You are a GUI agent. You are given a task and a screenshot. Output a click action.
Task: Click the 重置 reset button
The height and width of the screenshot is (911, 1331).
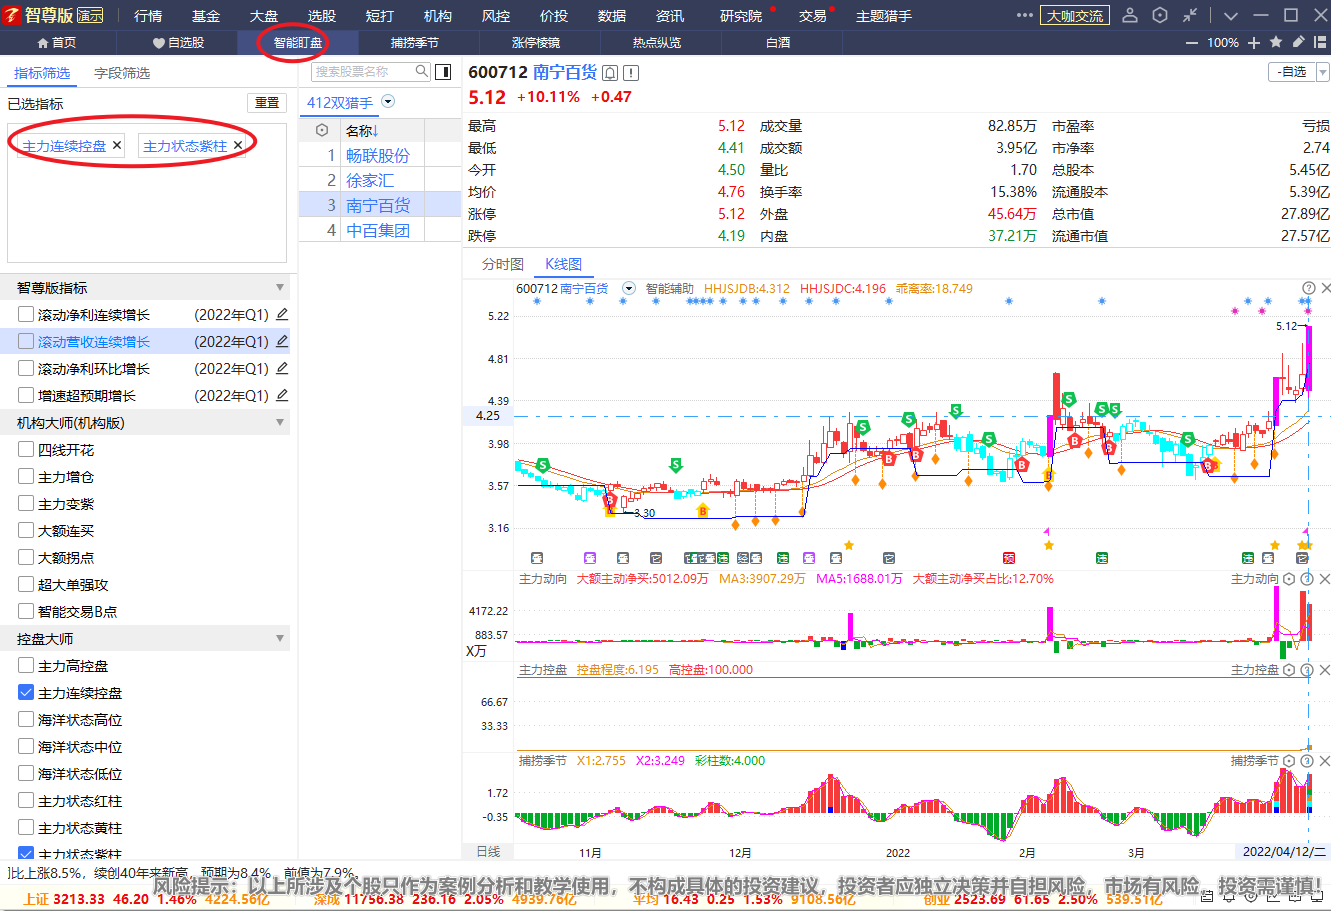(267, 103)
